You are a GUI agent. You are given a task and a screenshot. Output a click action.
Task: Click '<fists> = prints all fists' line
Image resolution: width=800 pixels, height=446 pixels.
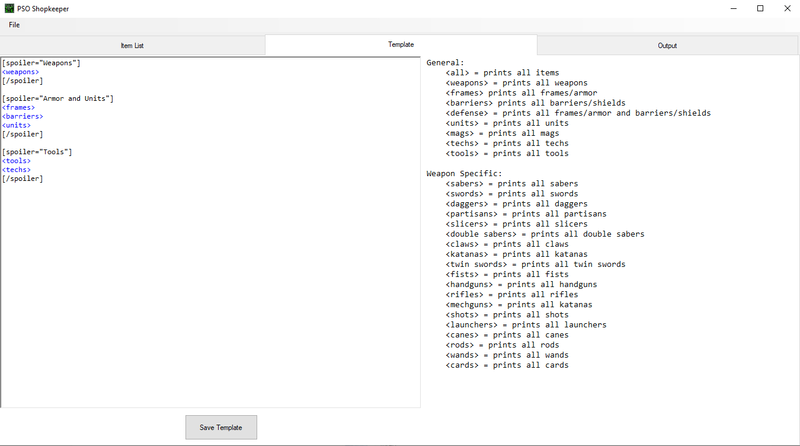click(507, 275)
